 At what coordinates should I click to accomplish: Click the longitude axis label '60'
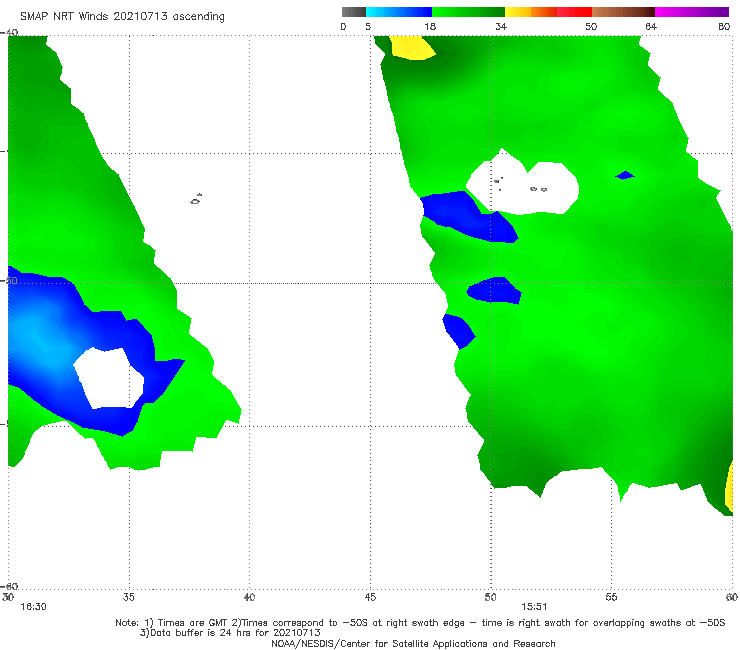(732, 597)
